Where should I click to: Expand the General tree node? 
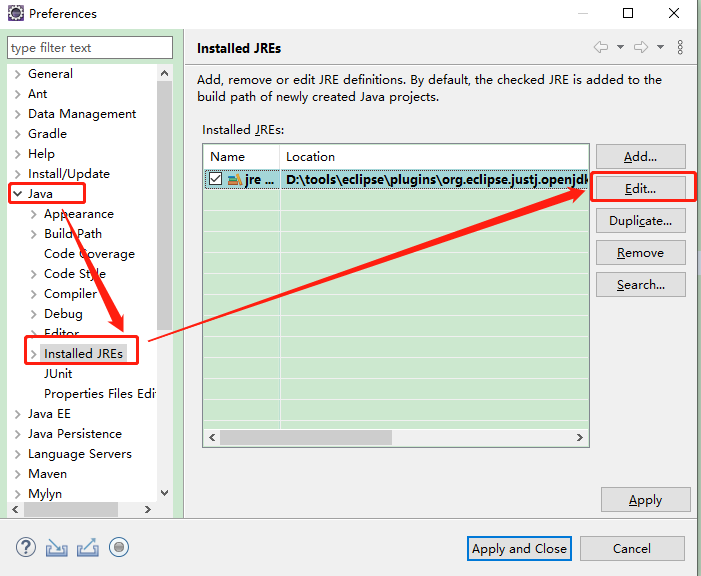tap(17, 74)
